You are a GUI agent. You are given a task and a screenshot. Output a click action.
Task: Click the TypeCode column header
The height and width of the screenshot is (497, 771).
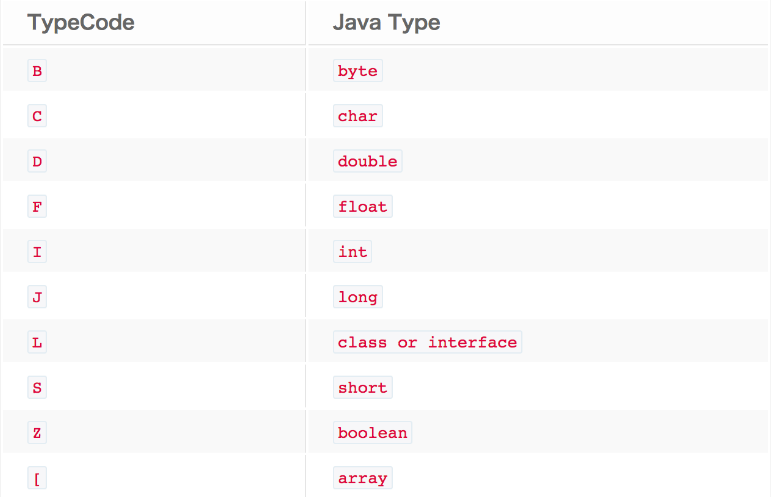81,23
